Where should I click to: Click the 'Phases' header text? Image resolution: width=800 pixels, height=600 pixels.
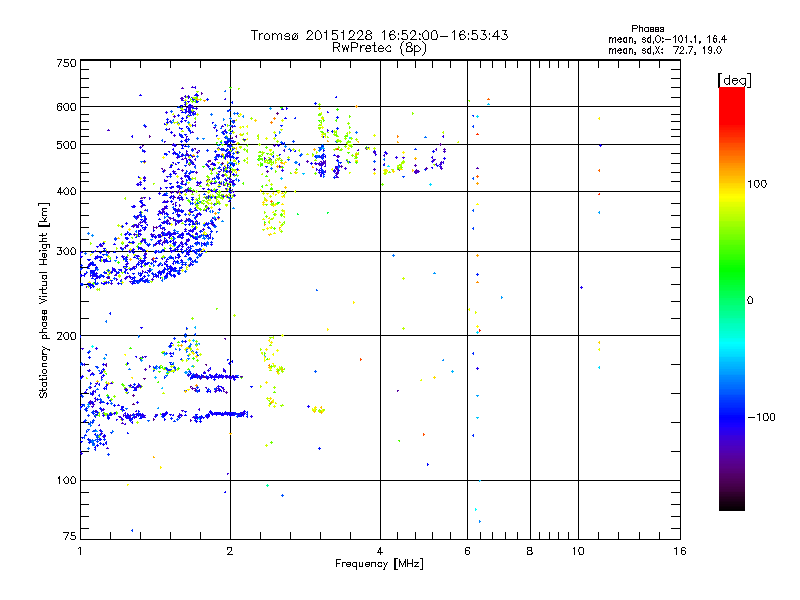point(647,29)
